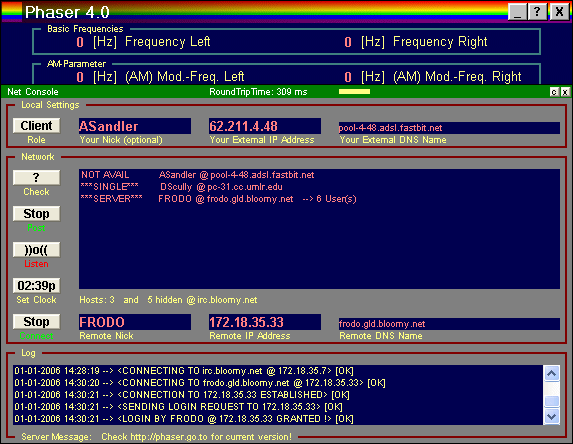Click the log line 'CONNECTING TO frodo.gld.bloomy.net'
Viewport: 573px width, 444px height.
tap(200, 383)
